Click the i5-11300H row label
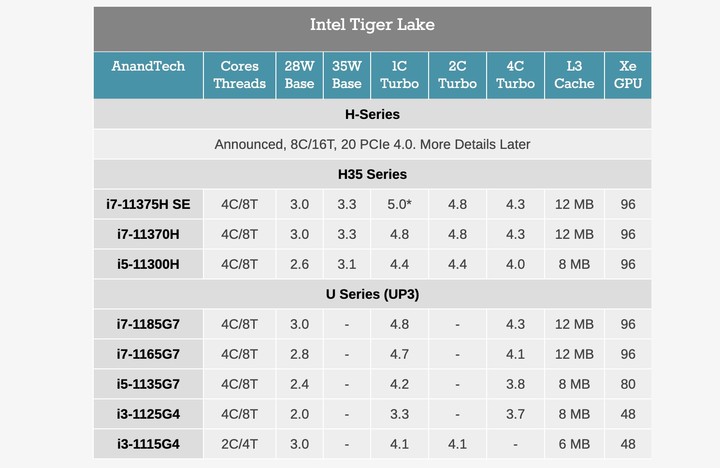The width and height of the screenshot is (720, 468). coord(148,264)
